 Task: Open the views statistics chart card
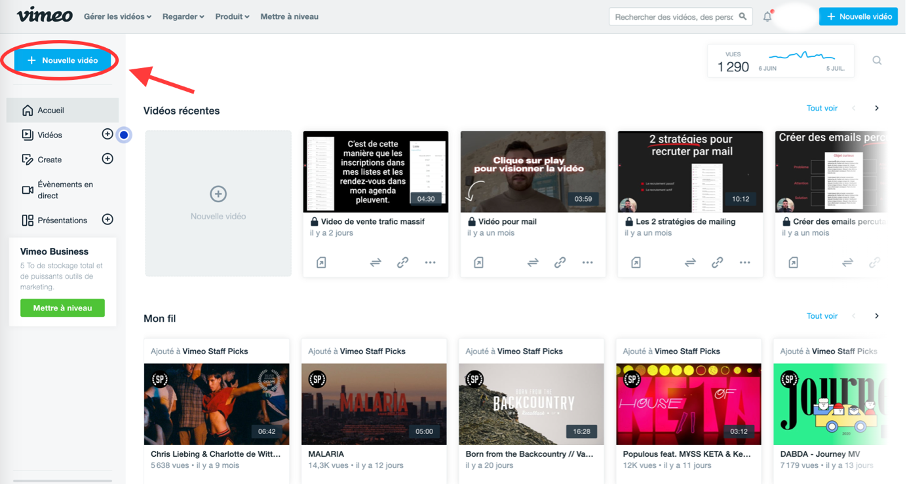click(781, 61)
